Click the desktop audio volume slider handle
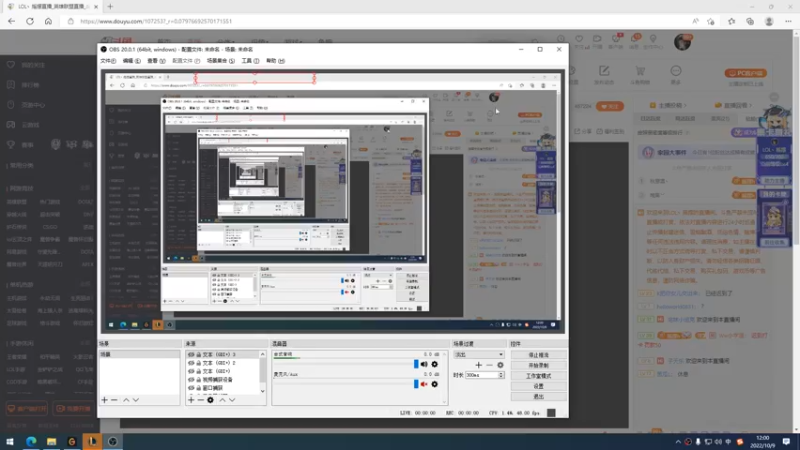 [x=416, y=364]
